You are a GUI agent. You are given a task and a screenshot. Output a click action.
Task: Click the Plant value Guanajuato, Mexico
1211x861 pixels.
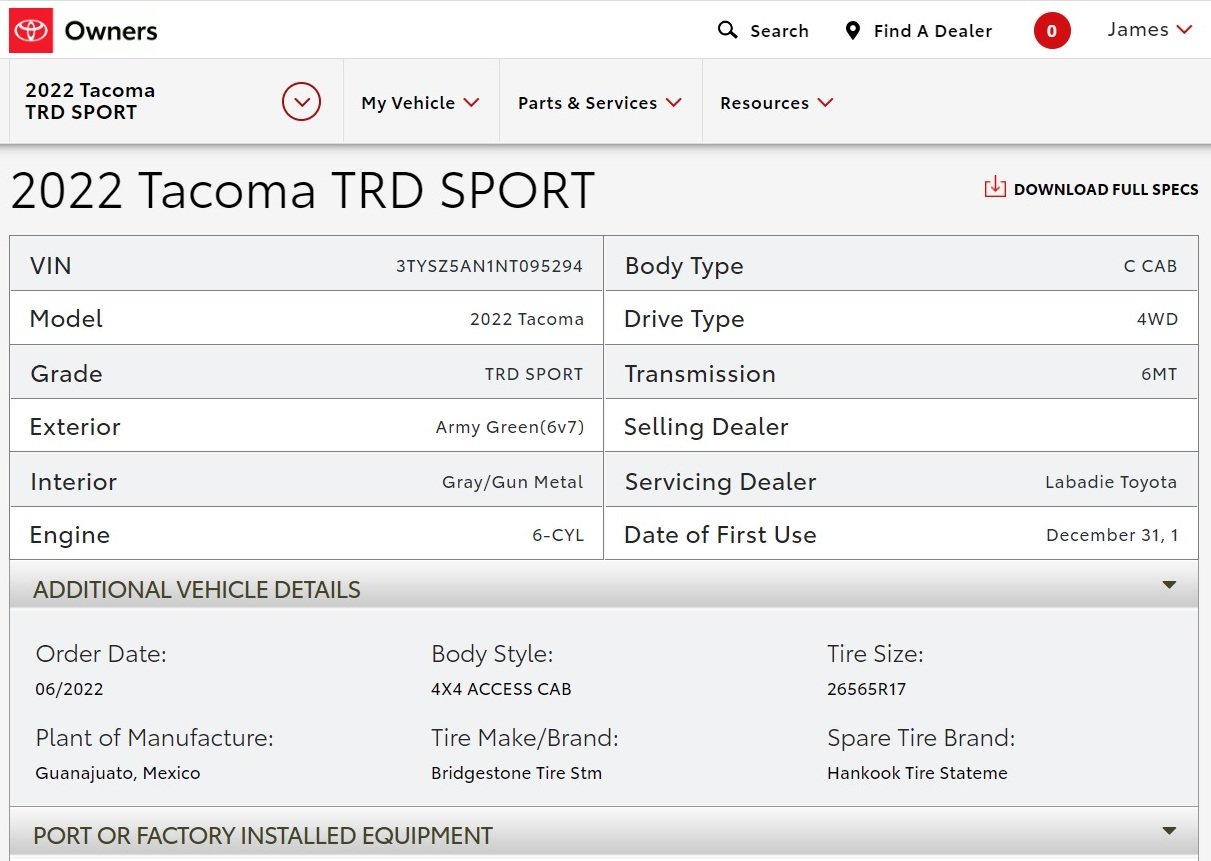(118, 773)
